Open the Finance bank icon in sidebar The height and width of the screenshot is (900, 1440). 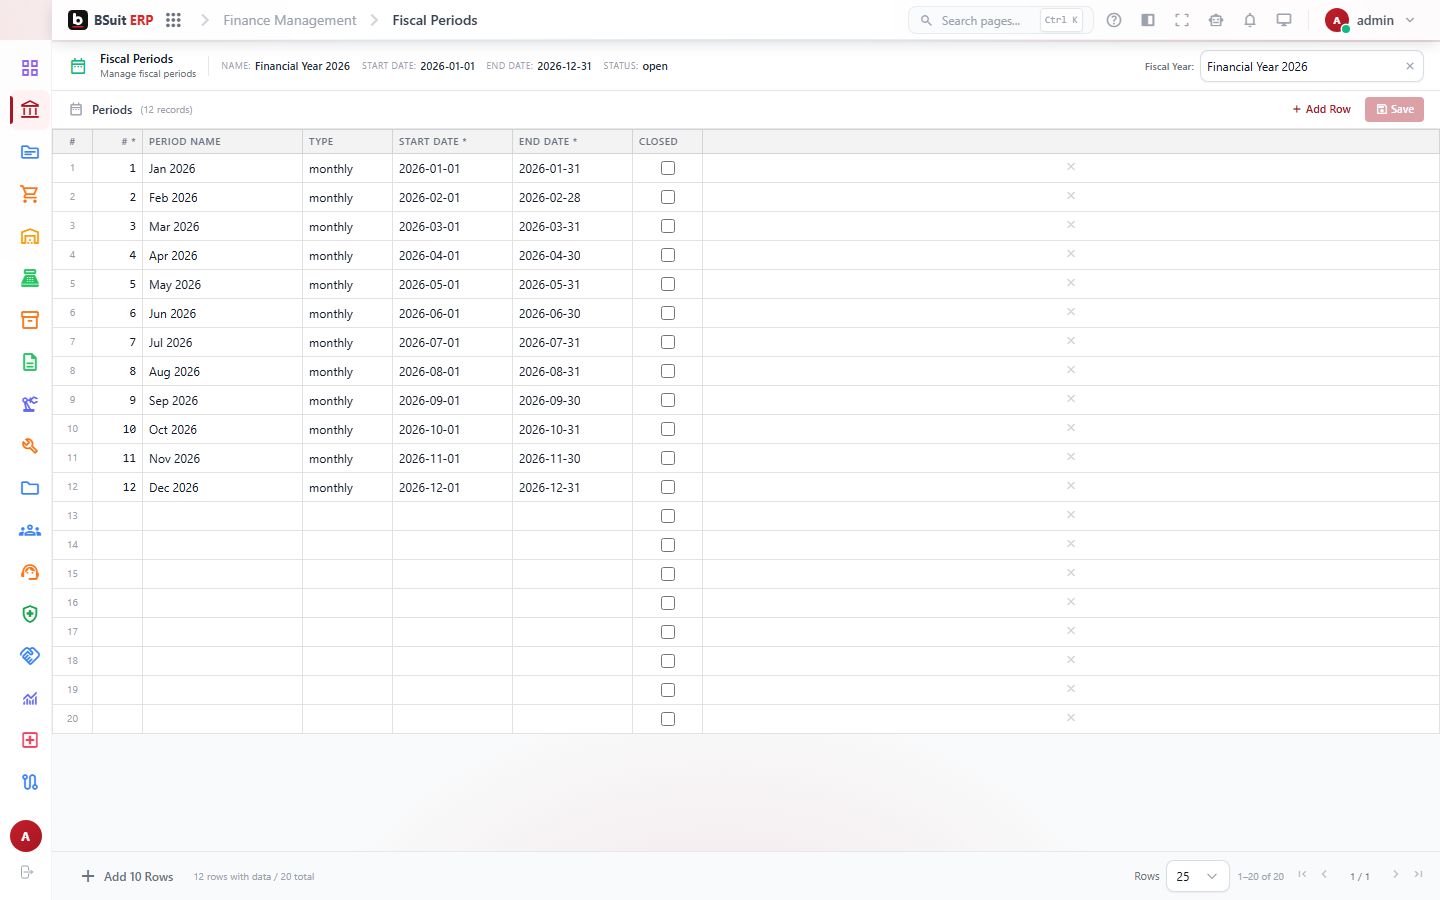coord(30,110)
